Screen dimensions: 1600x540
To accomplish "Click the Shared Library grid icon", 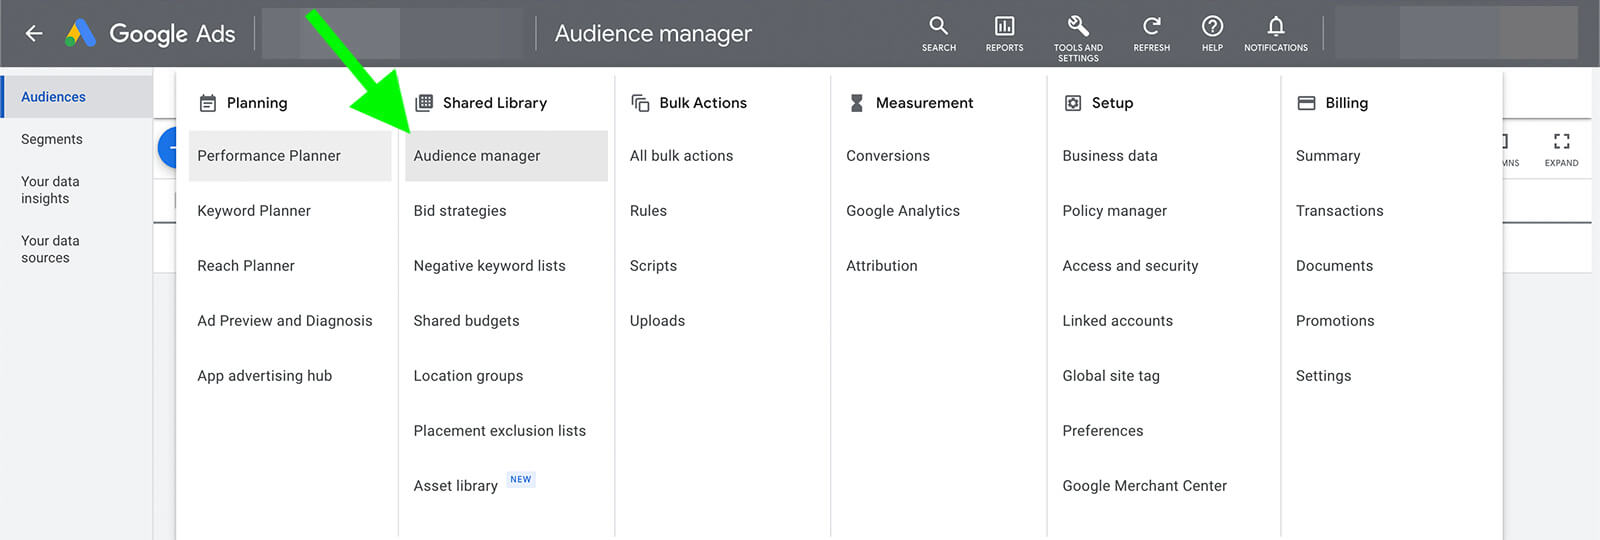I will (424, 102).
